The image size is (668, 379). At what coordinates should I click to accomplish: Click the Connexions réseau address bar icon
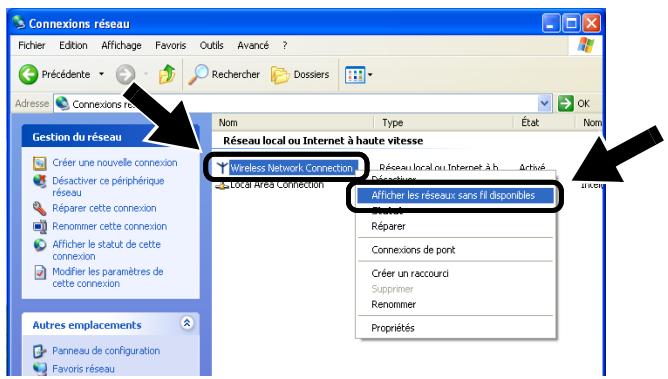[x=63, y=103]
